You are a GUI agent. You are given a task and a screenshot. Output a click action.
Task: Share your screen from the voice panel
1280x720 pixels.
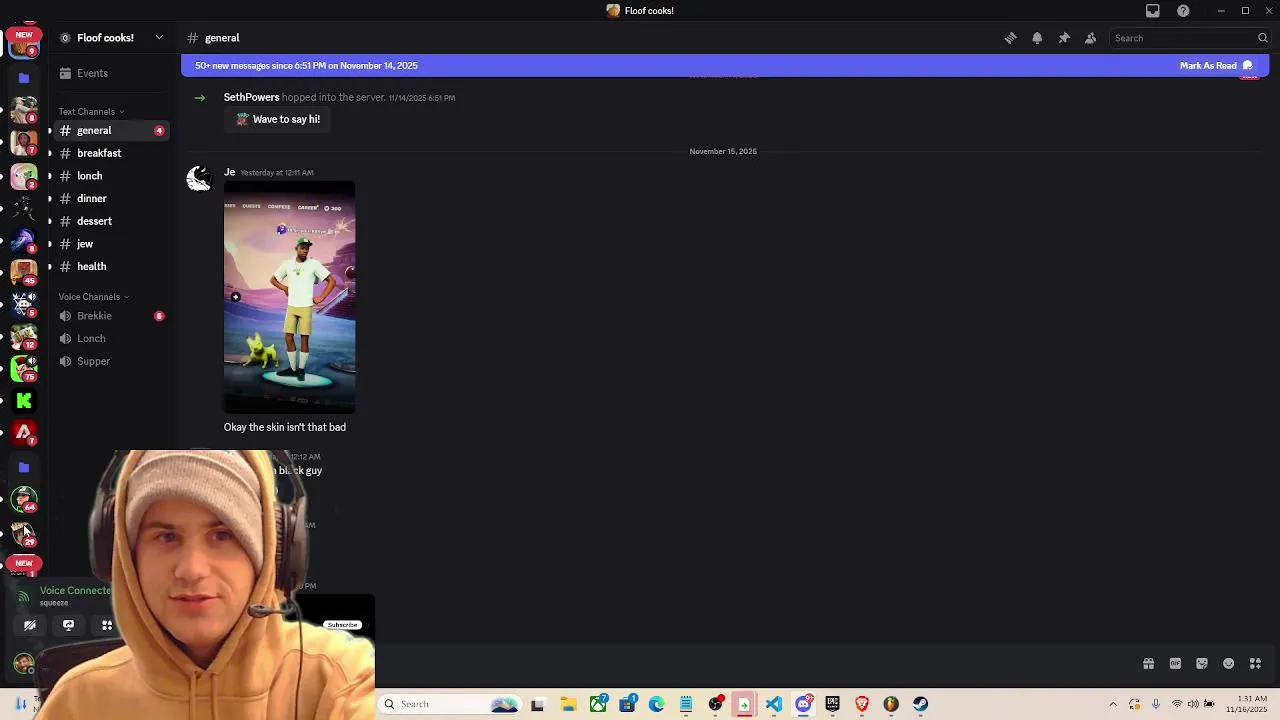tap(68, 625)
